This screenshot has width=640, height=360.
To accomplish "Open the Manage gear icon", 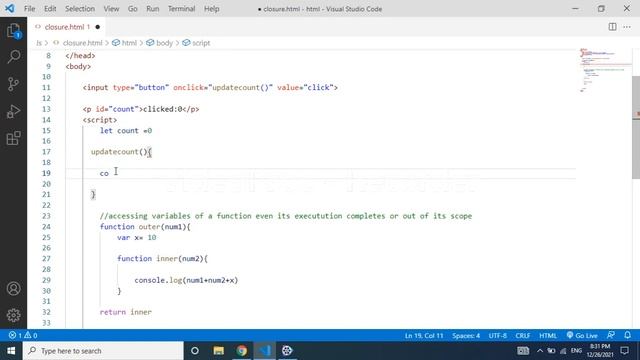I will (13, 315).
